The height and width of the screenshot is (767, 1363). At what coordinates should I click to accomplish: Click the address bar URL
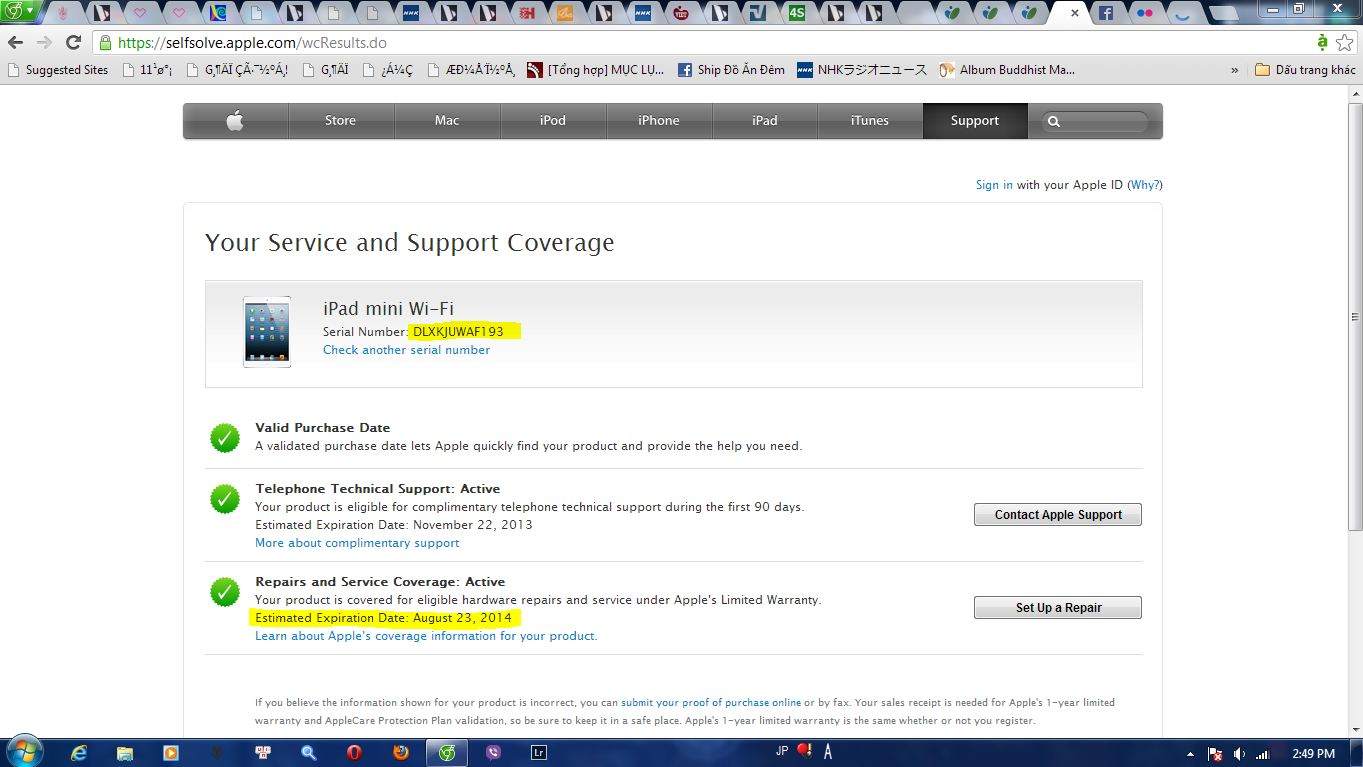click(x=252, y=43)
